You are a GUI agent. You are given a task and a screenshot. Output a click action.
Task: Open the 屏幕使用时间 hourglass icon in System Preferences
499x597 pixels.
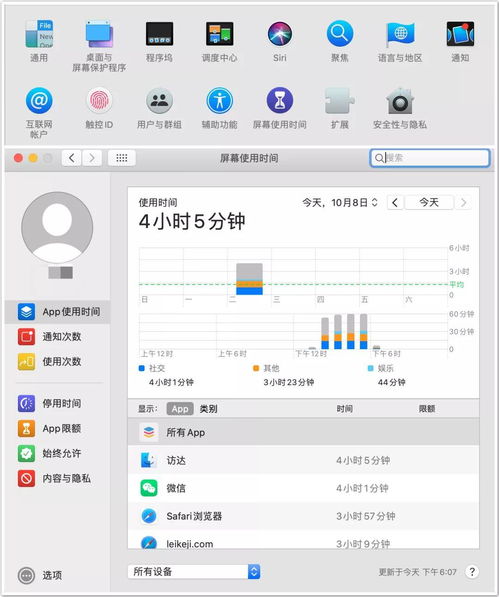[x=280, y=101]
